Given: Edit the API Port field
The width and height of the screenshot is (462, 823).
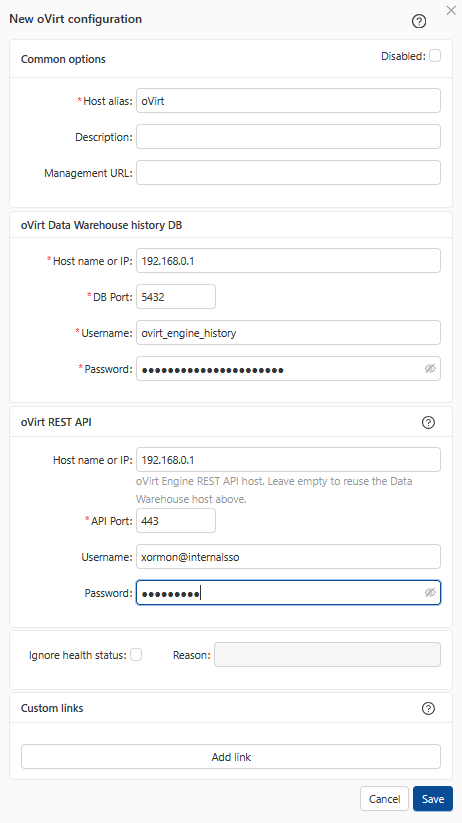Looking at the screenshot, I should coord(176,521).
